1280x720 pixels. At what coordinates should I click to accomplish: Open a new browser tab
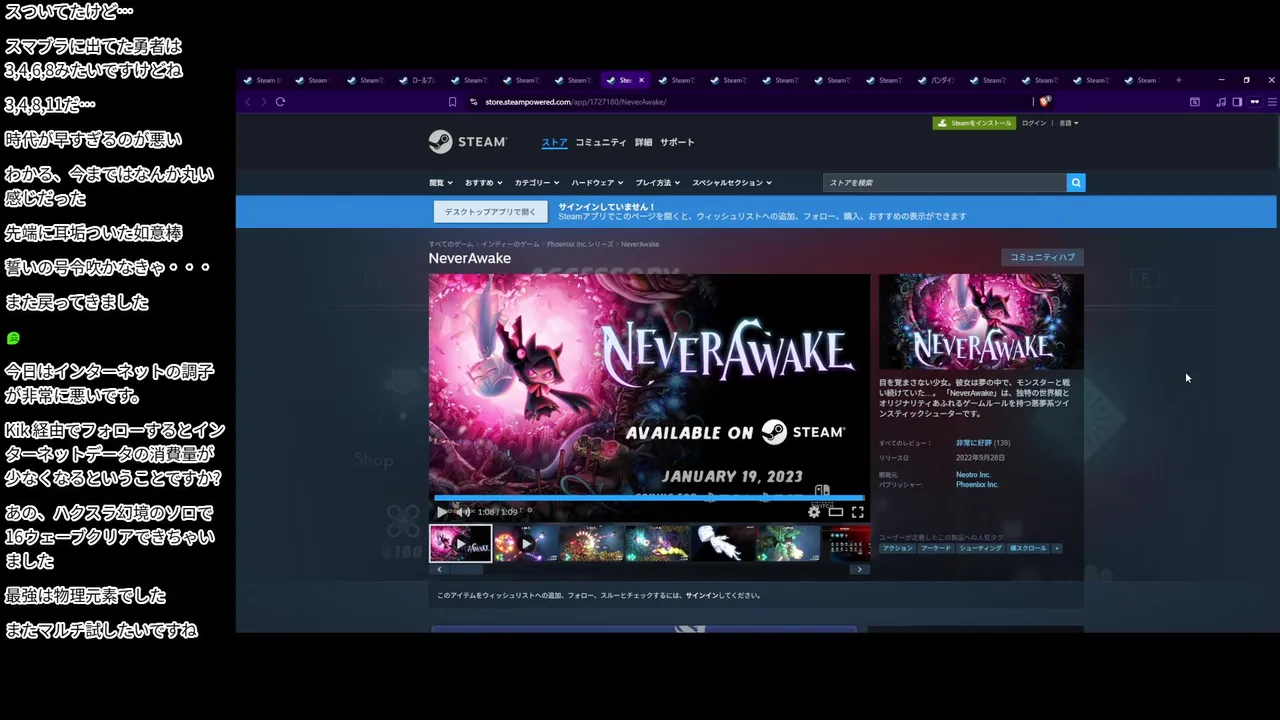coord(1179,80)
